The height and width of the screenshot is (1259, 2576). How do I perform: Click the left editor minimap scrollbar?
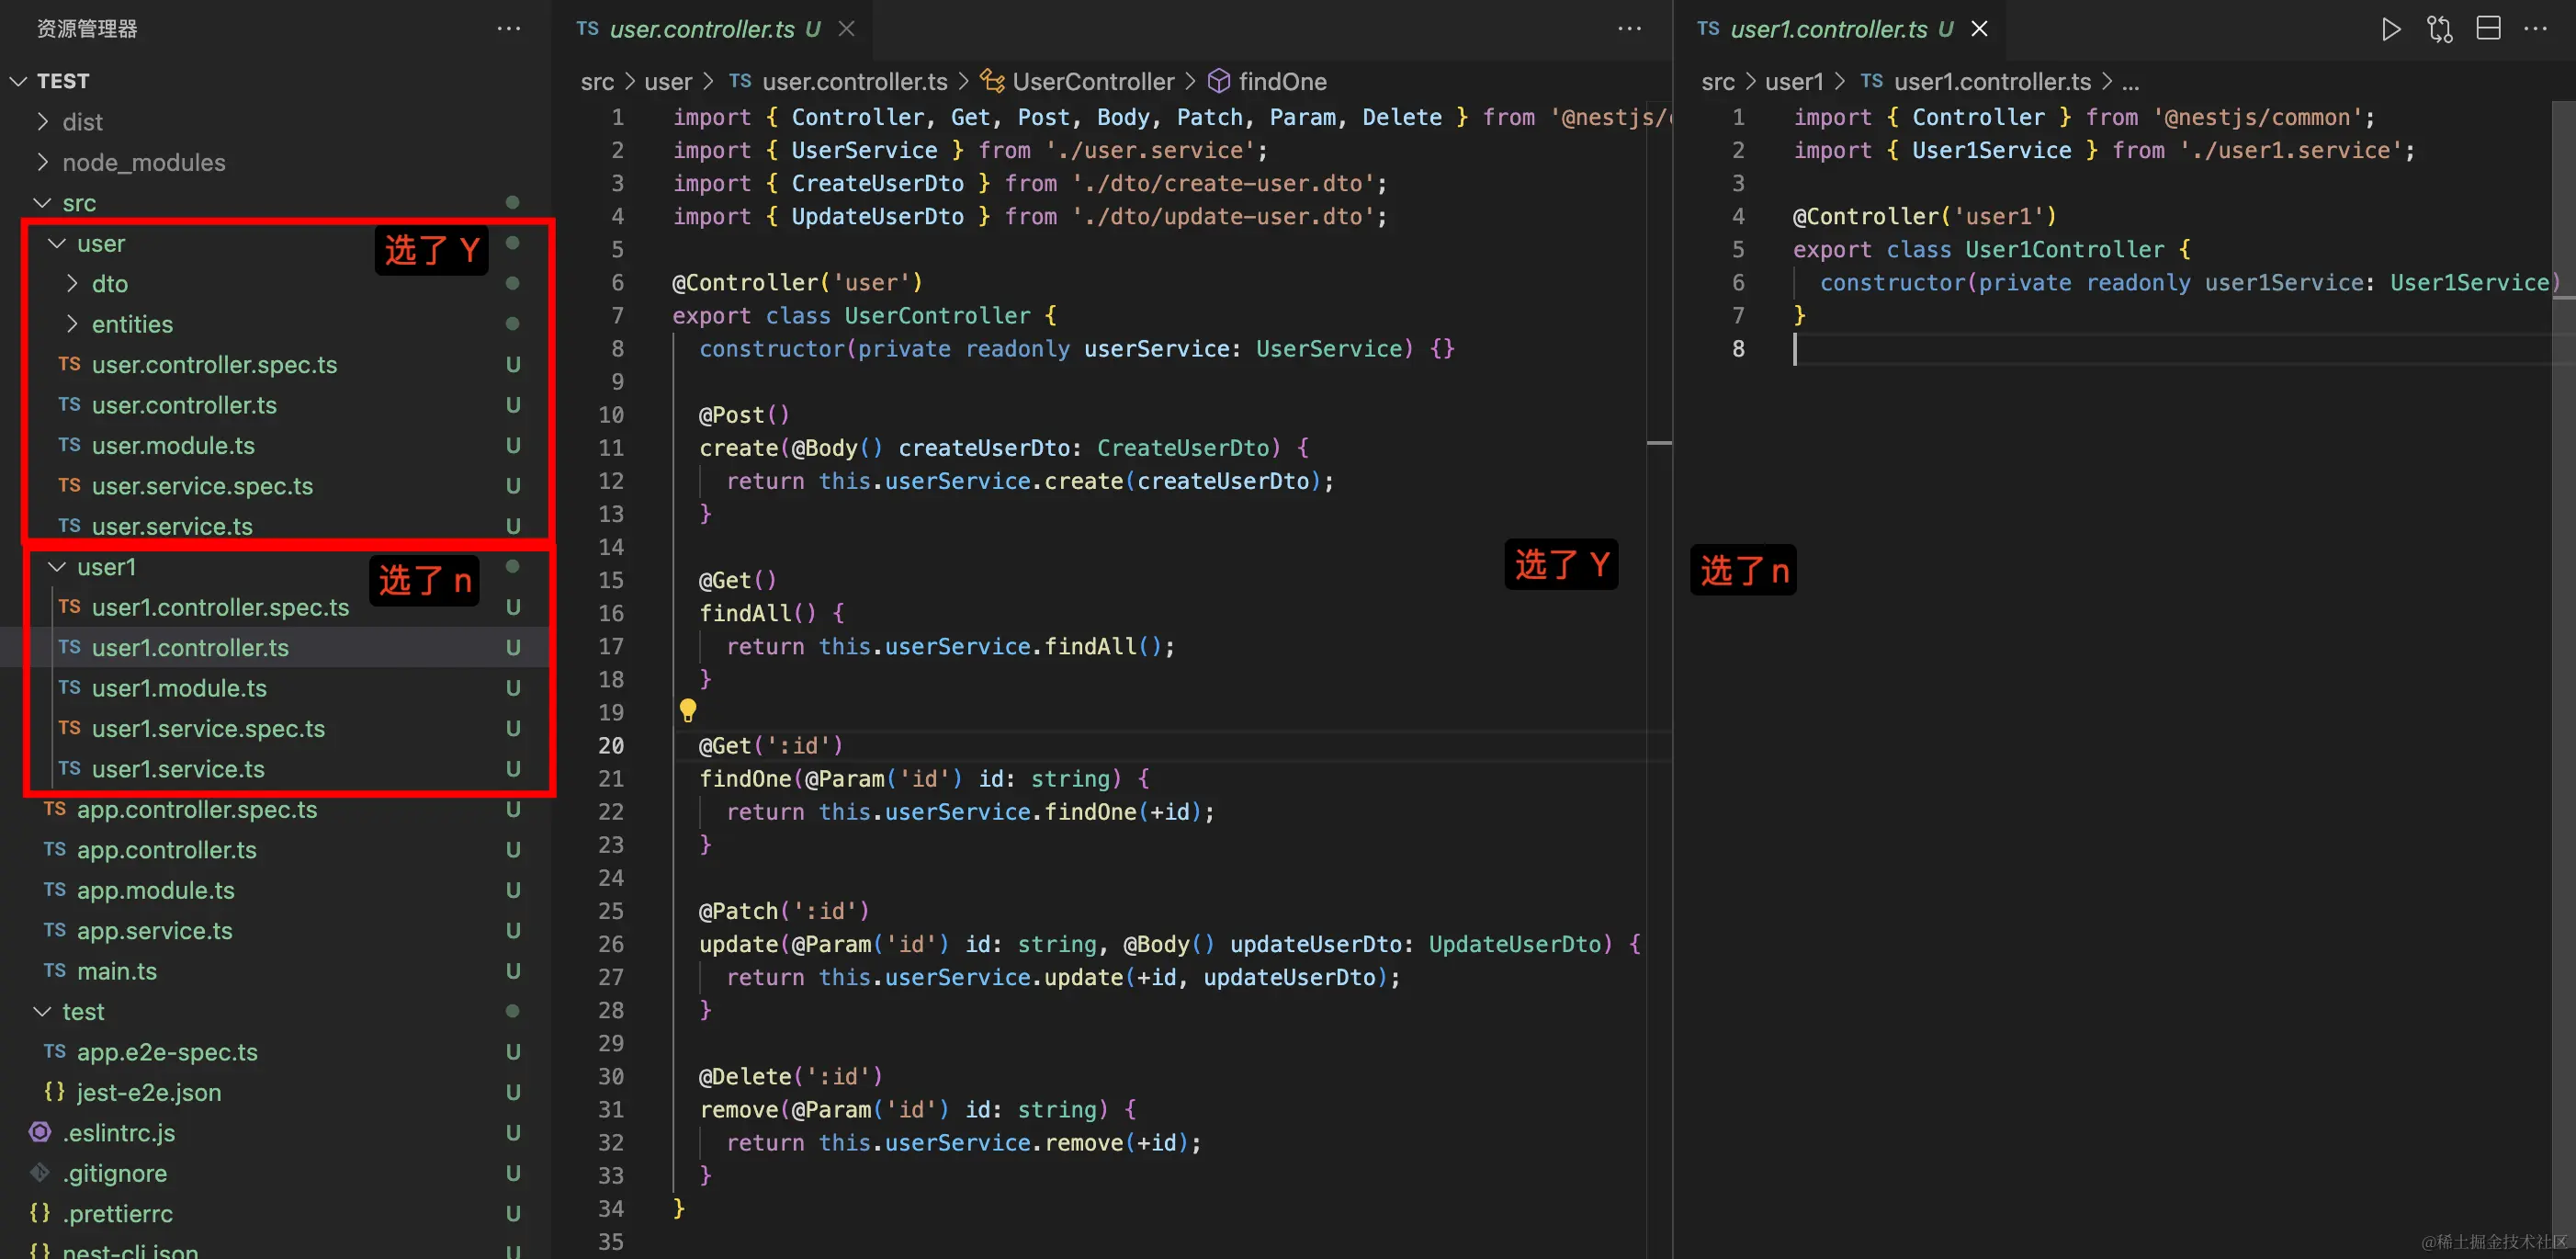(x=1659, y=442)
